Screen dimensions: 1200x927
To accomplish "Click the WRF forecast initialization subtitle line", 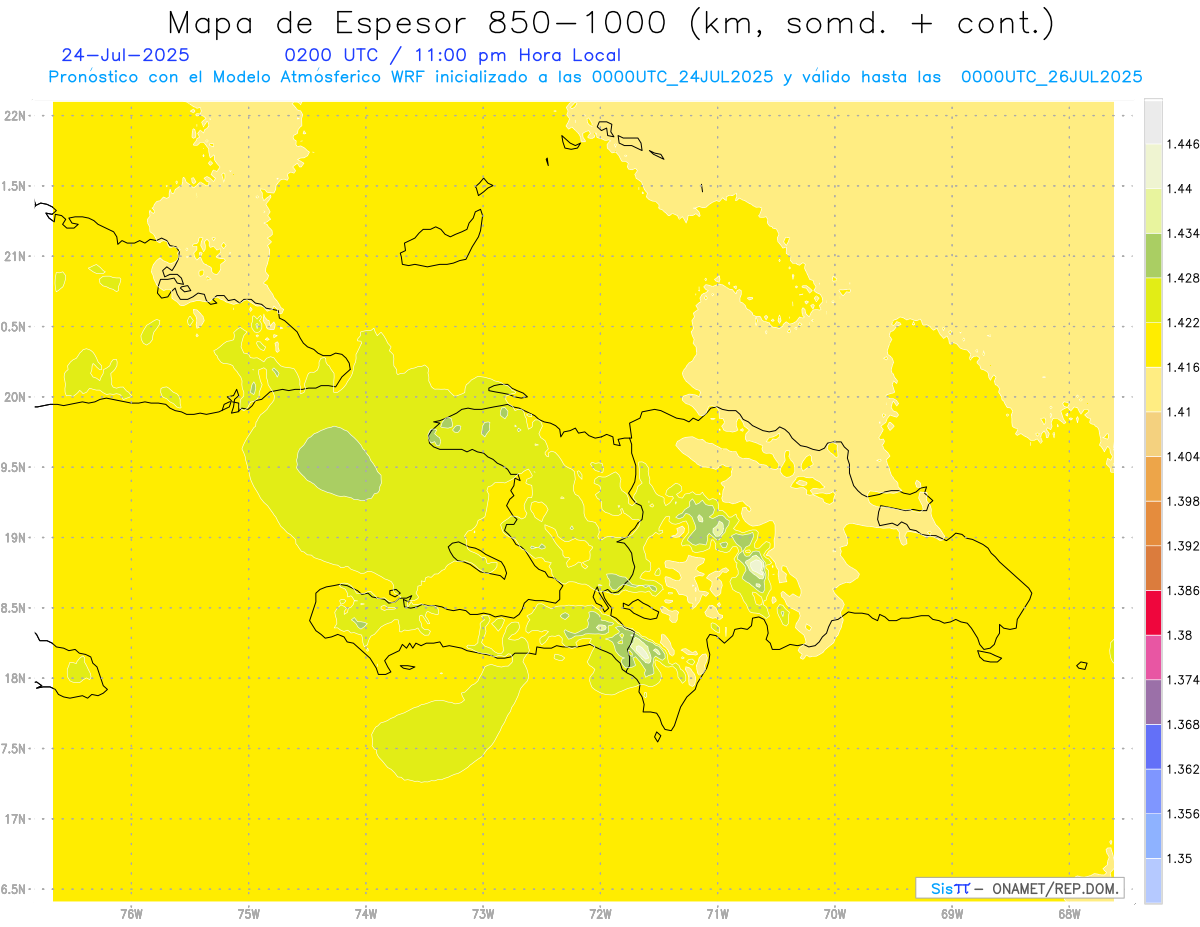I will tap(595, 77).
